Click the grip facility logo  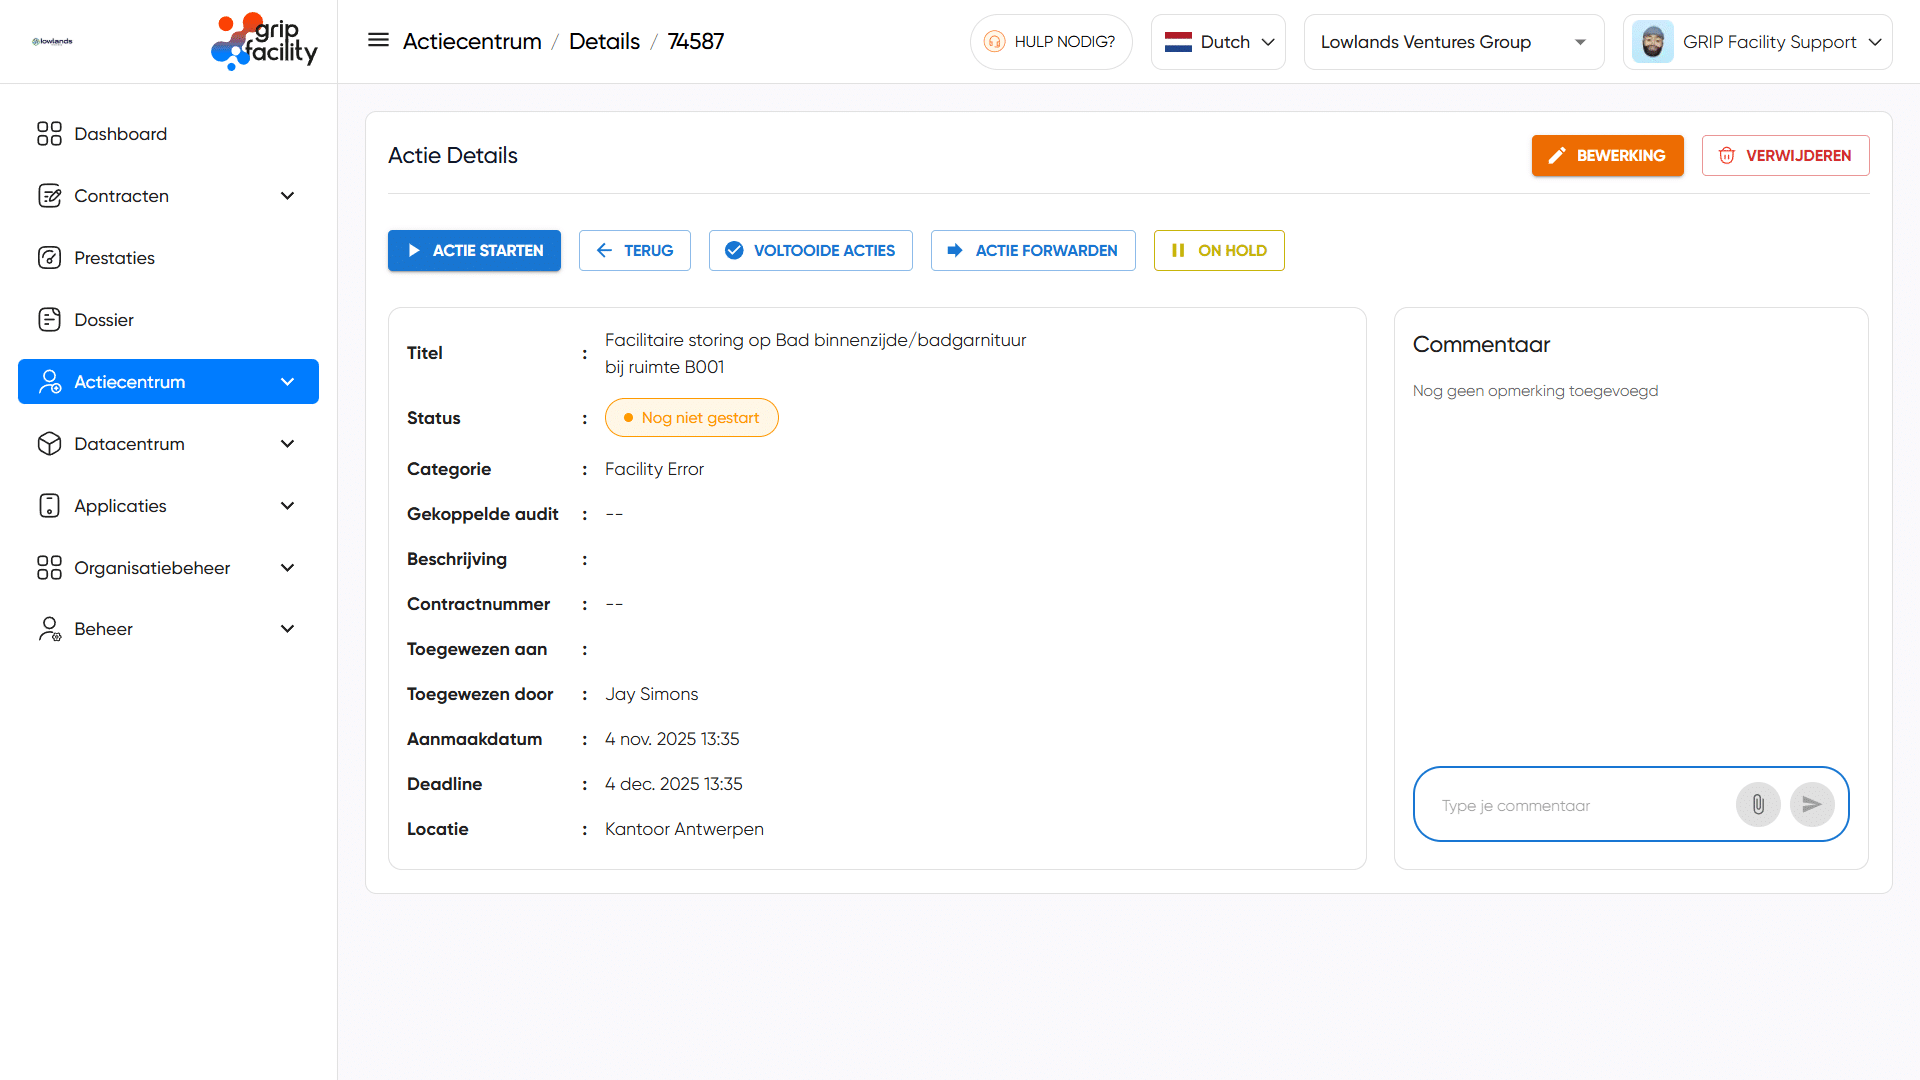[x=264, y=42]
